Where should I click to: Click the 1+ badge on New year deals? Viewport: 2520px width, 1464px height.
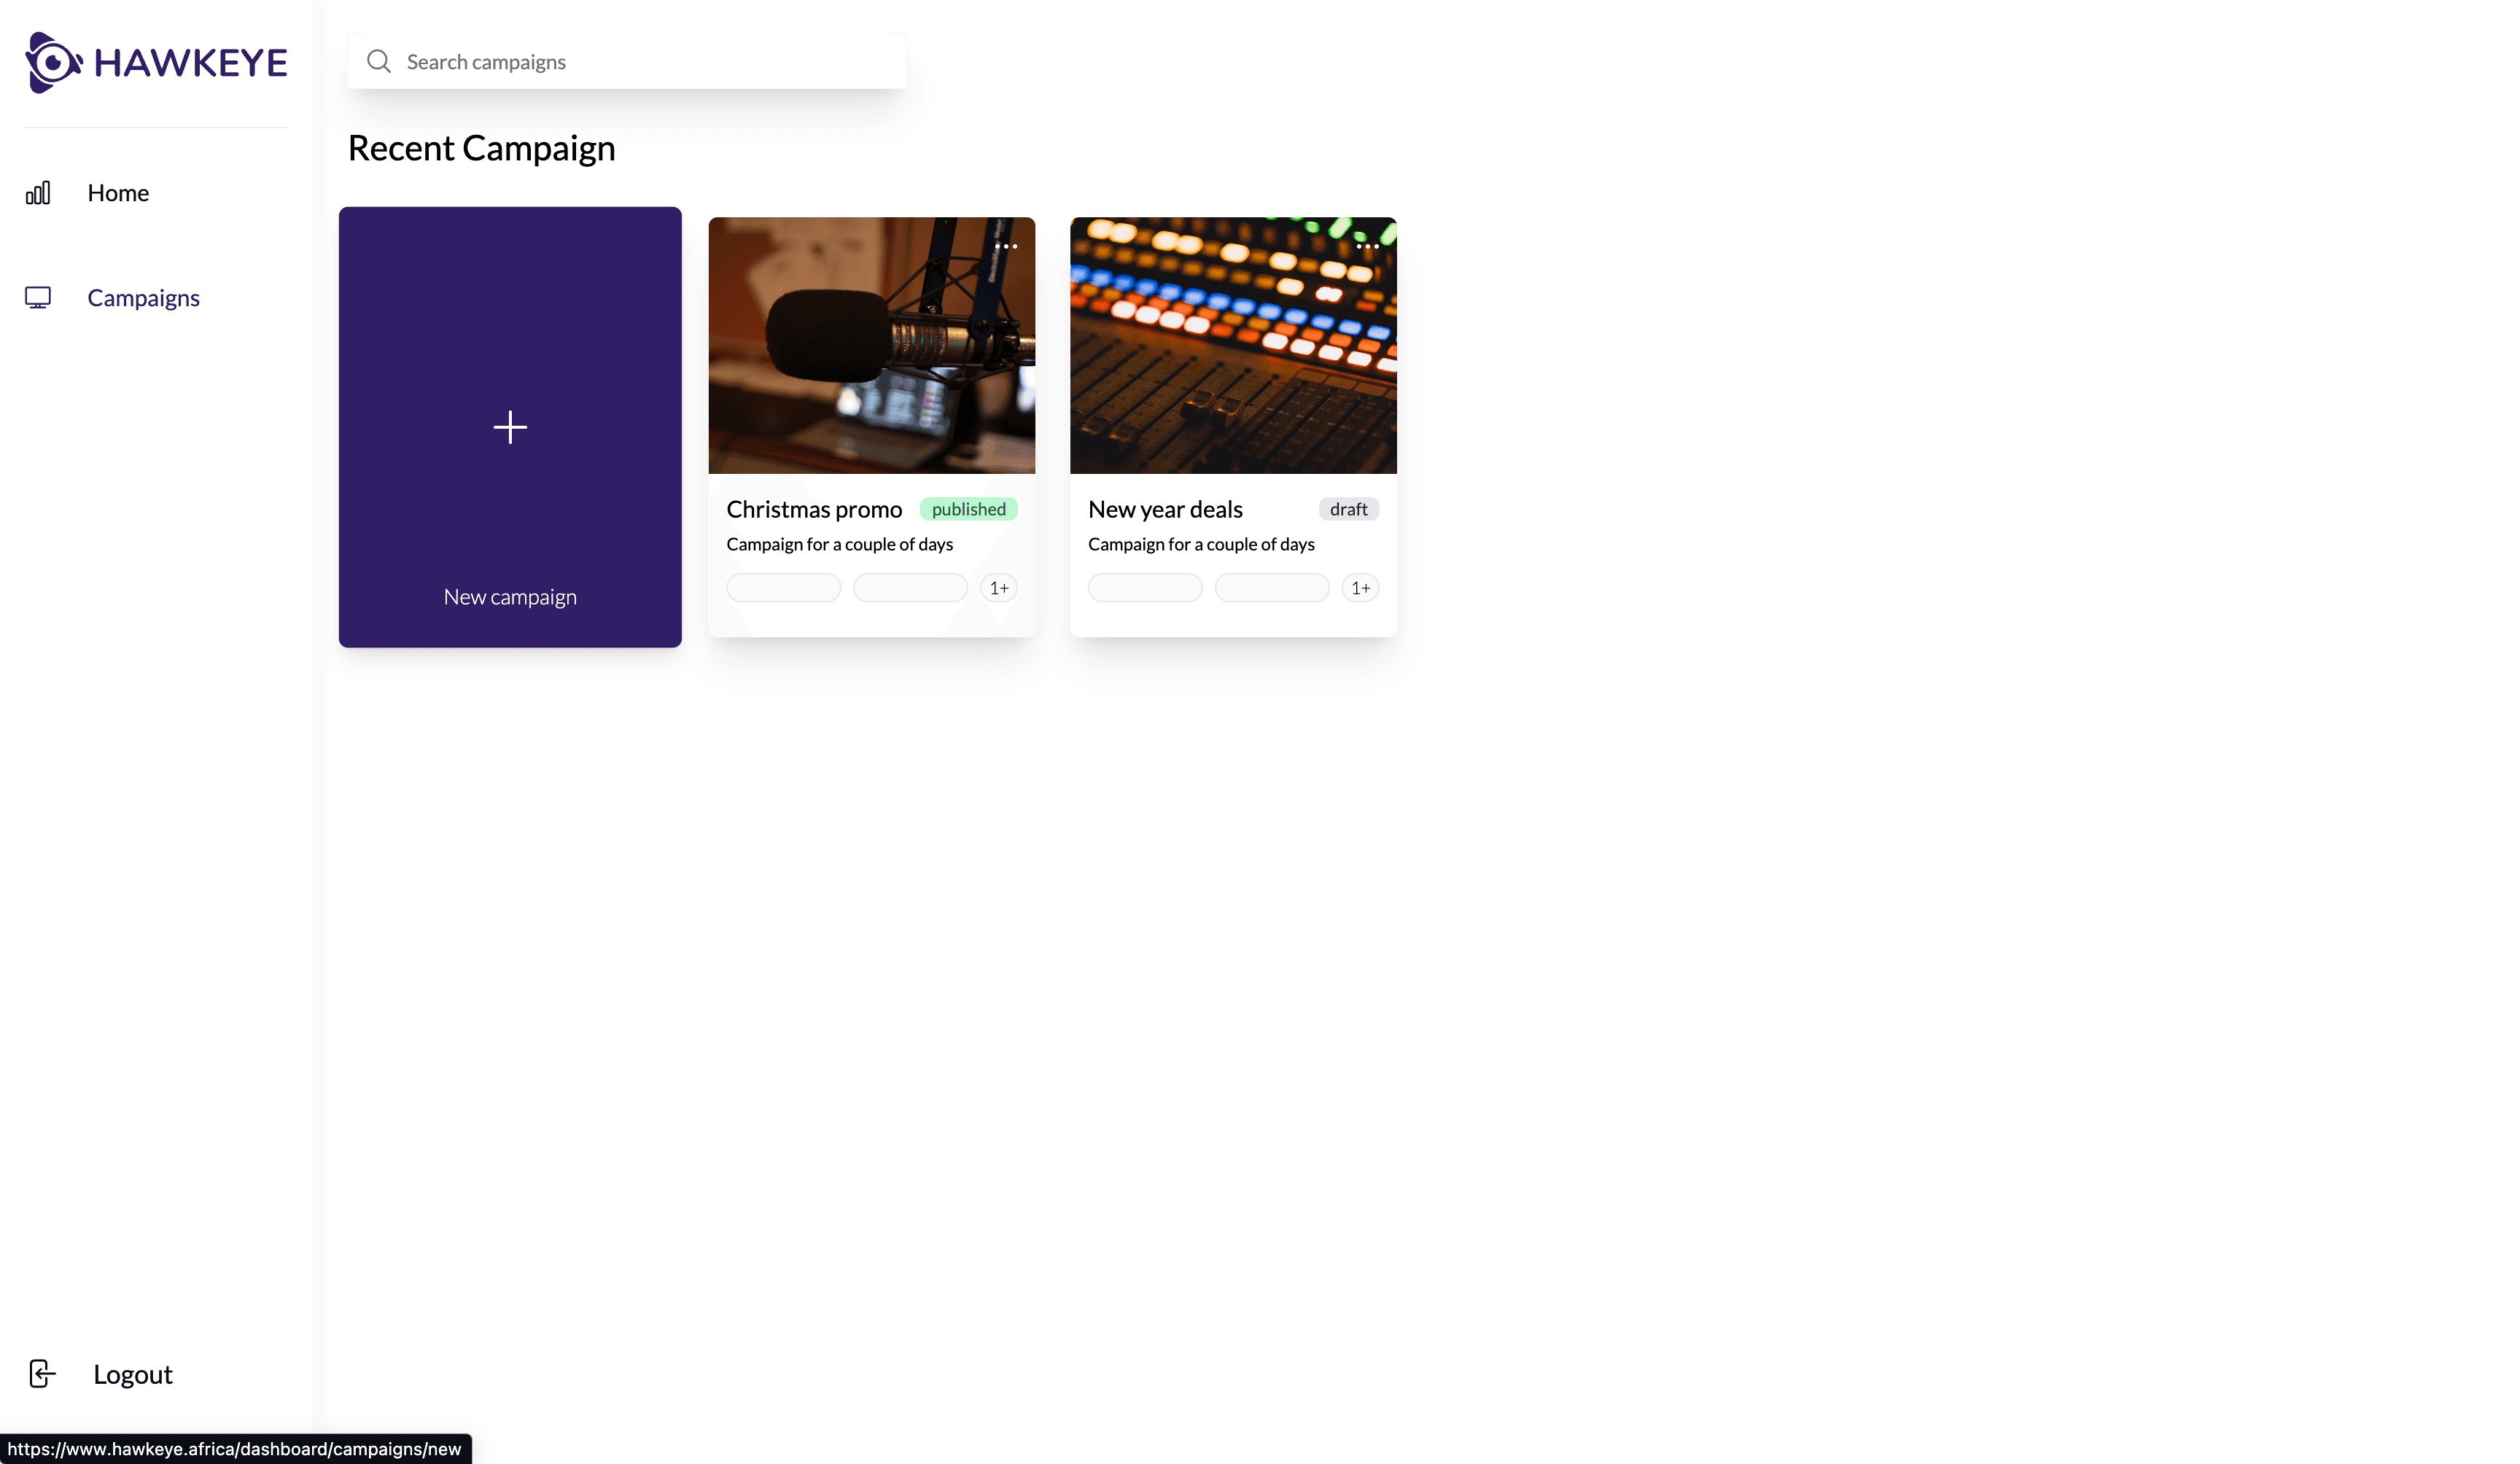coord(1360,588)
